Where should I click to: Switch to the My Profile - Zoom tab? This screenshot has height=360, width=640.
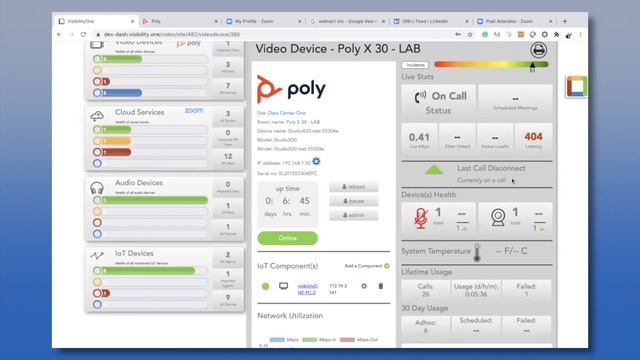pyautogui.click(x=264, y=21)
